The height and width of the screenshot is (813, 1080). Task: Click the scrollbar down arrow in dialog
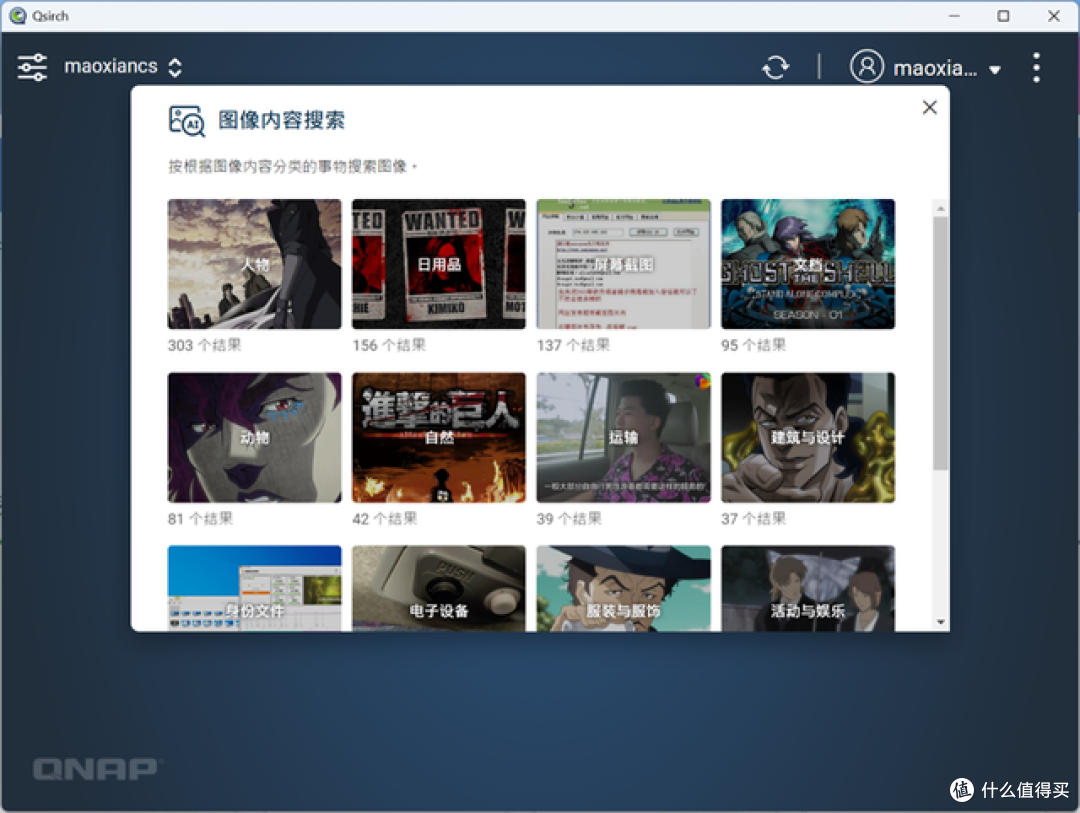pyautogui.click(x=940, y=622)
